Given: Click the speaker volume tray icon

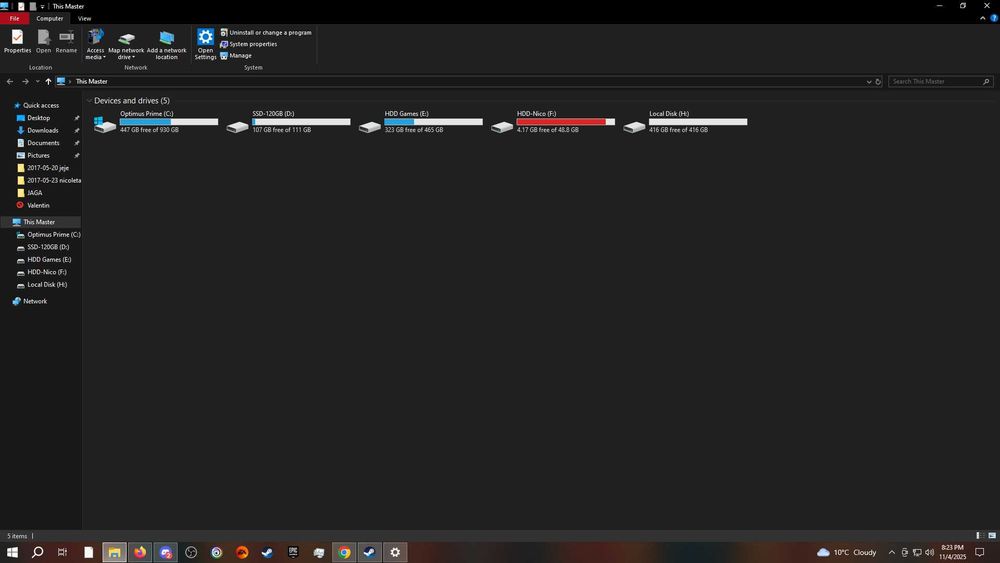Looking at the screenshot, I should pyautogui.click(x=929, y=552).
